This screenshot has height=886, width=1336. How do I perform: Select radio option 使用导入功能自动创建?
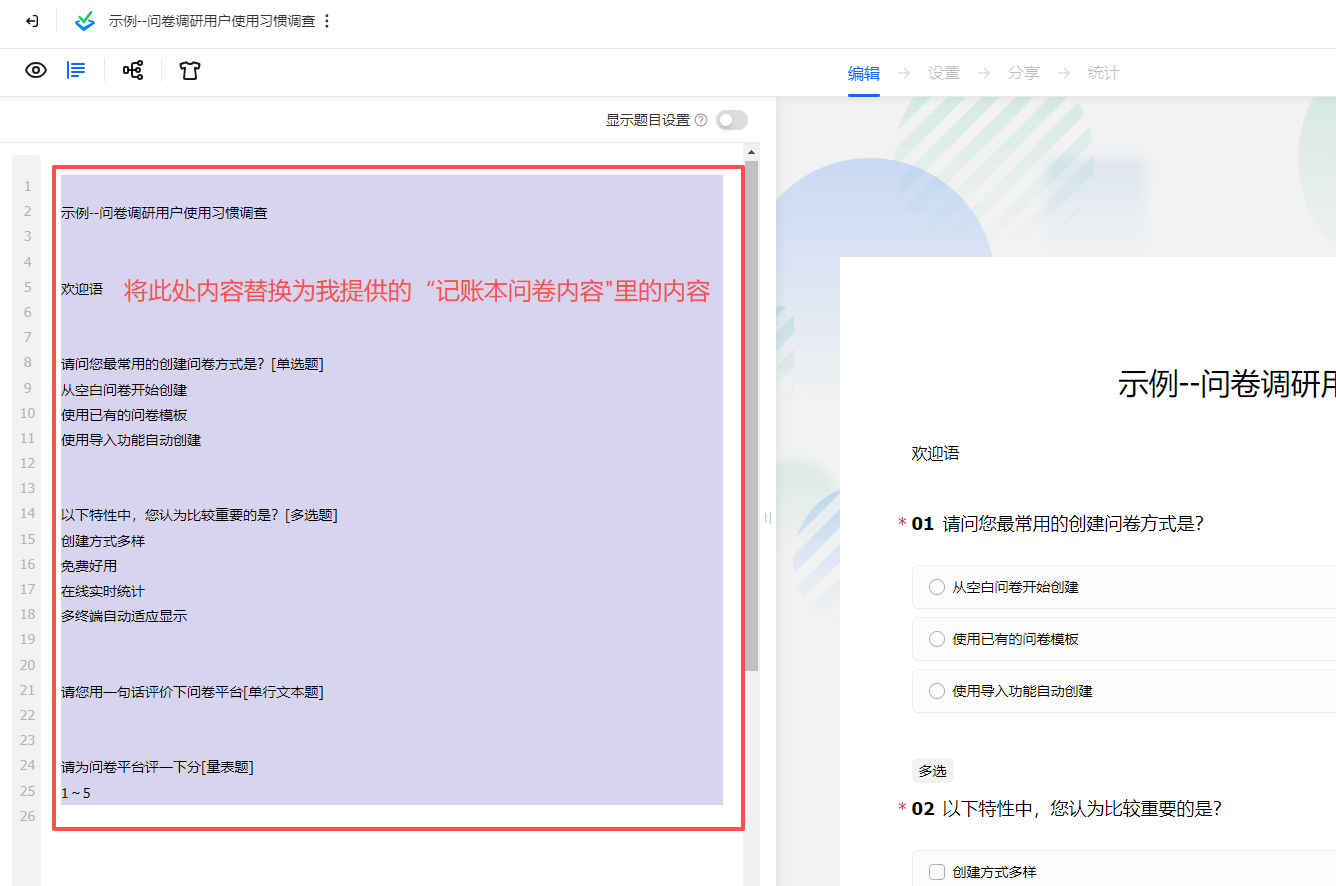click(x=937, y=691)
